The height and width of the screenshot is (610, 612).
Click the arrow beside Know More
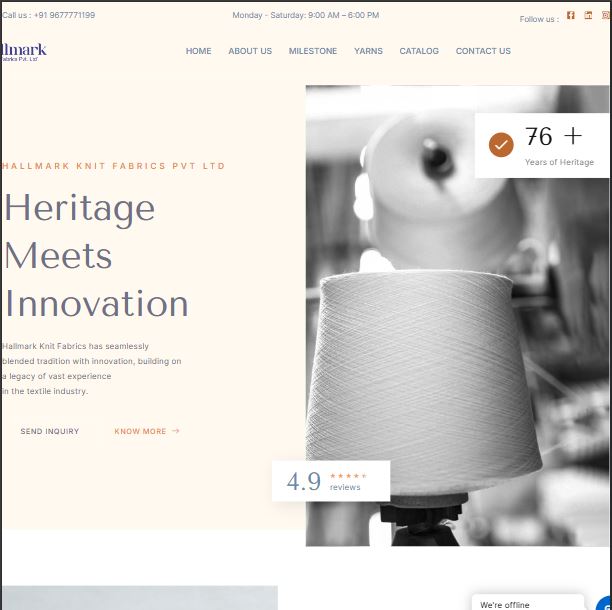[x=176, y=431]
